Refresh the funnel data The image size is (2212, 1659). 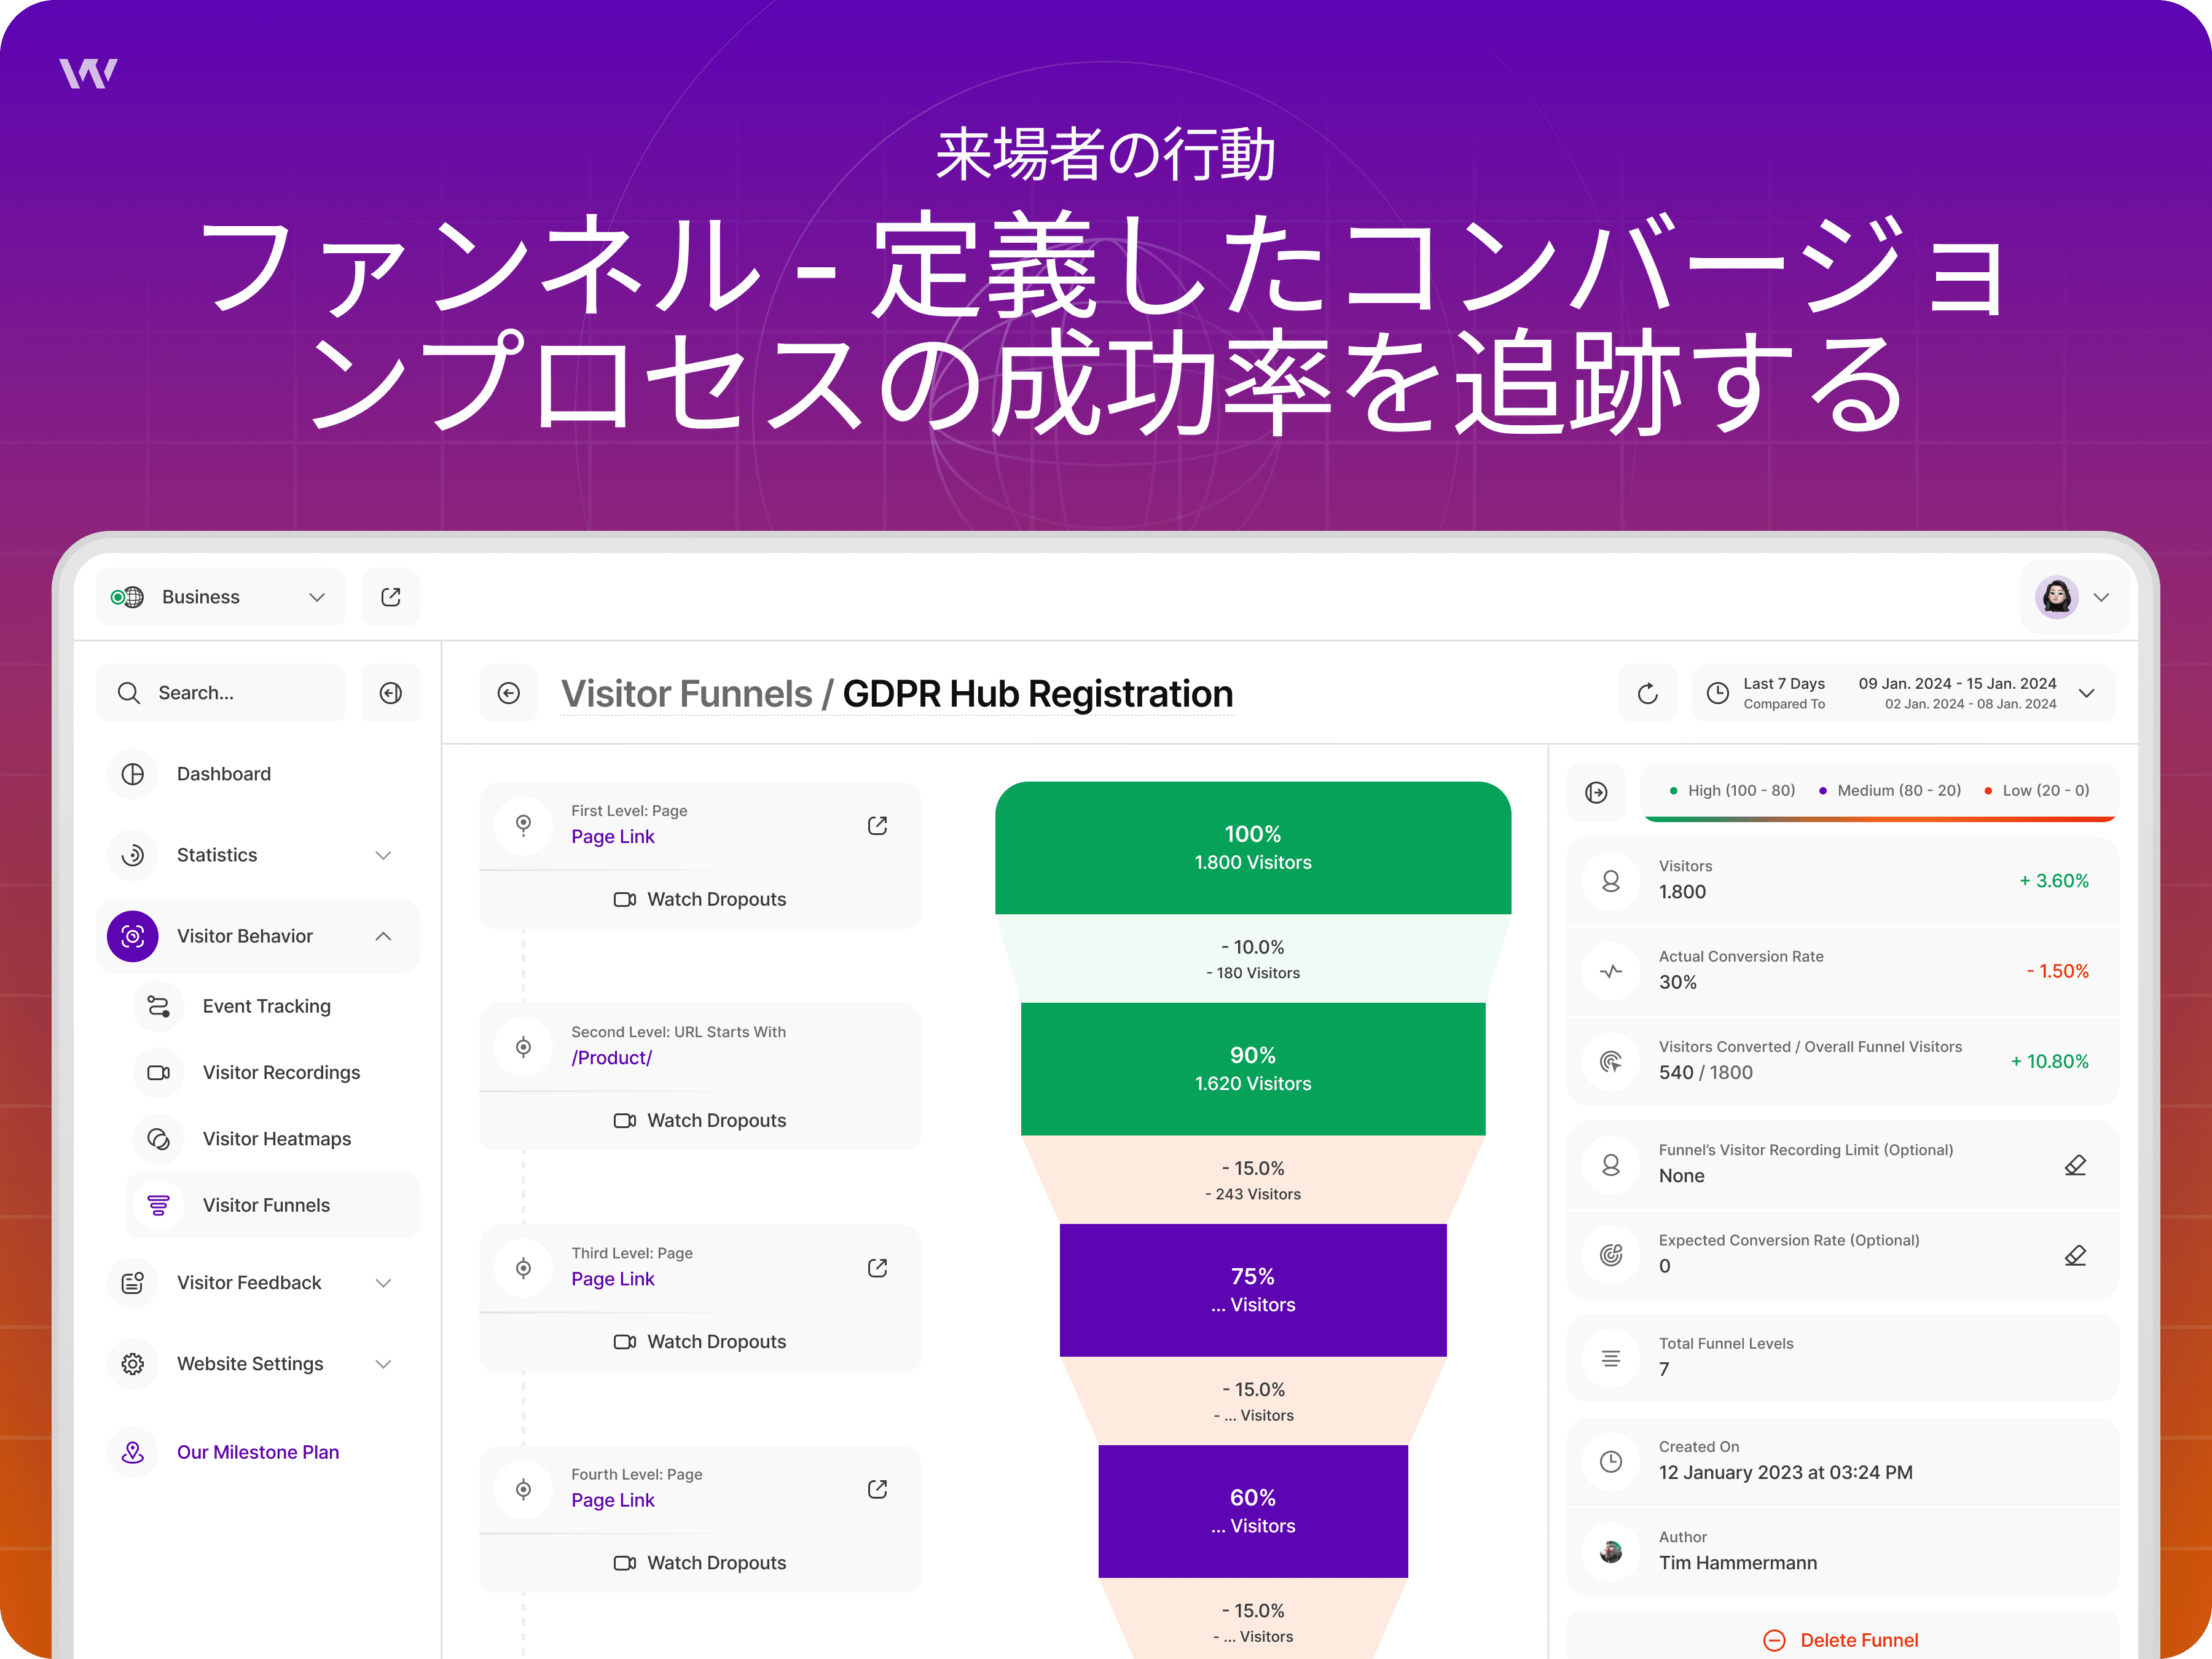[x=1648, y=693]
